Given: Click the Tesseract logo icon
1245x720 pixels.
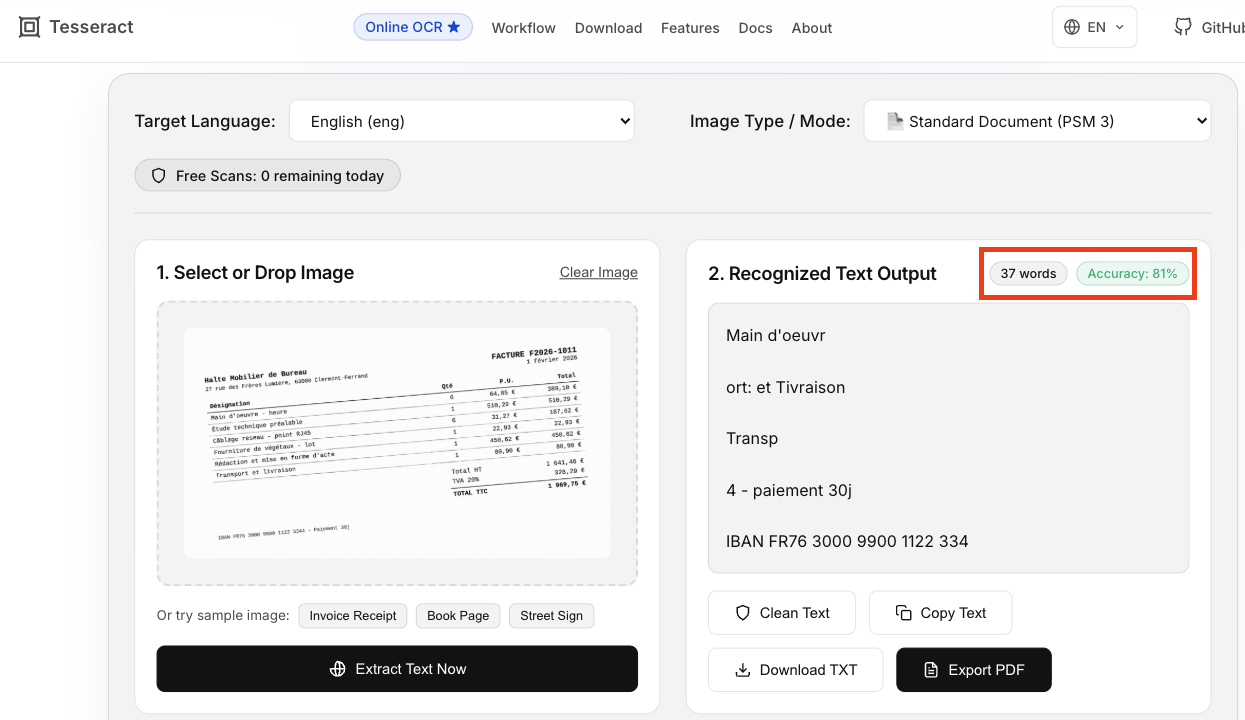Looking at the screenshot, I should [30, 27].
